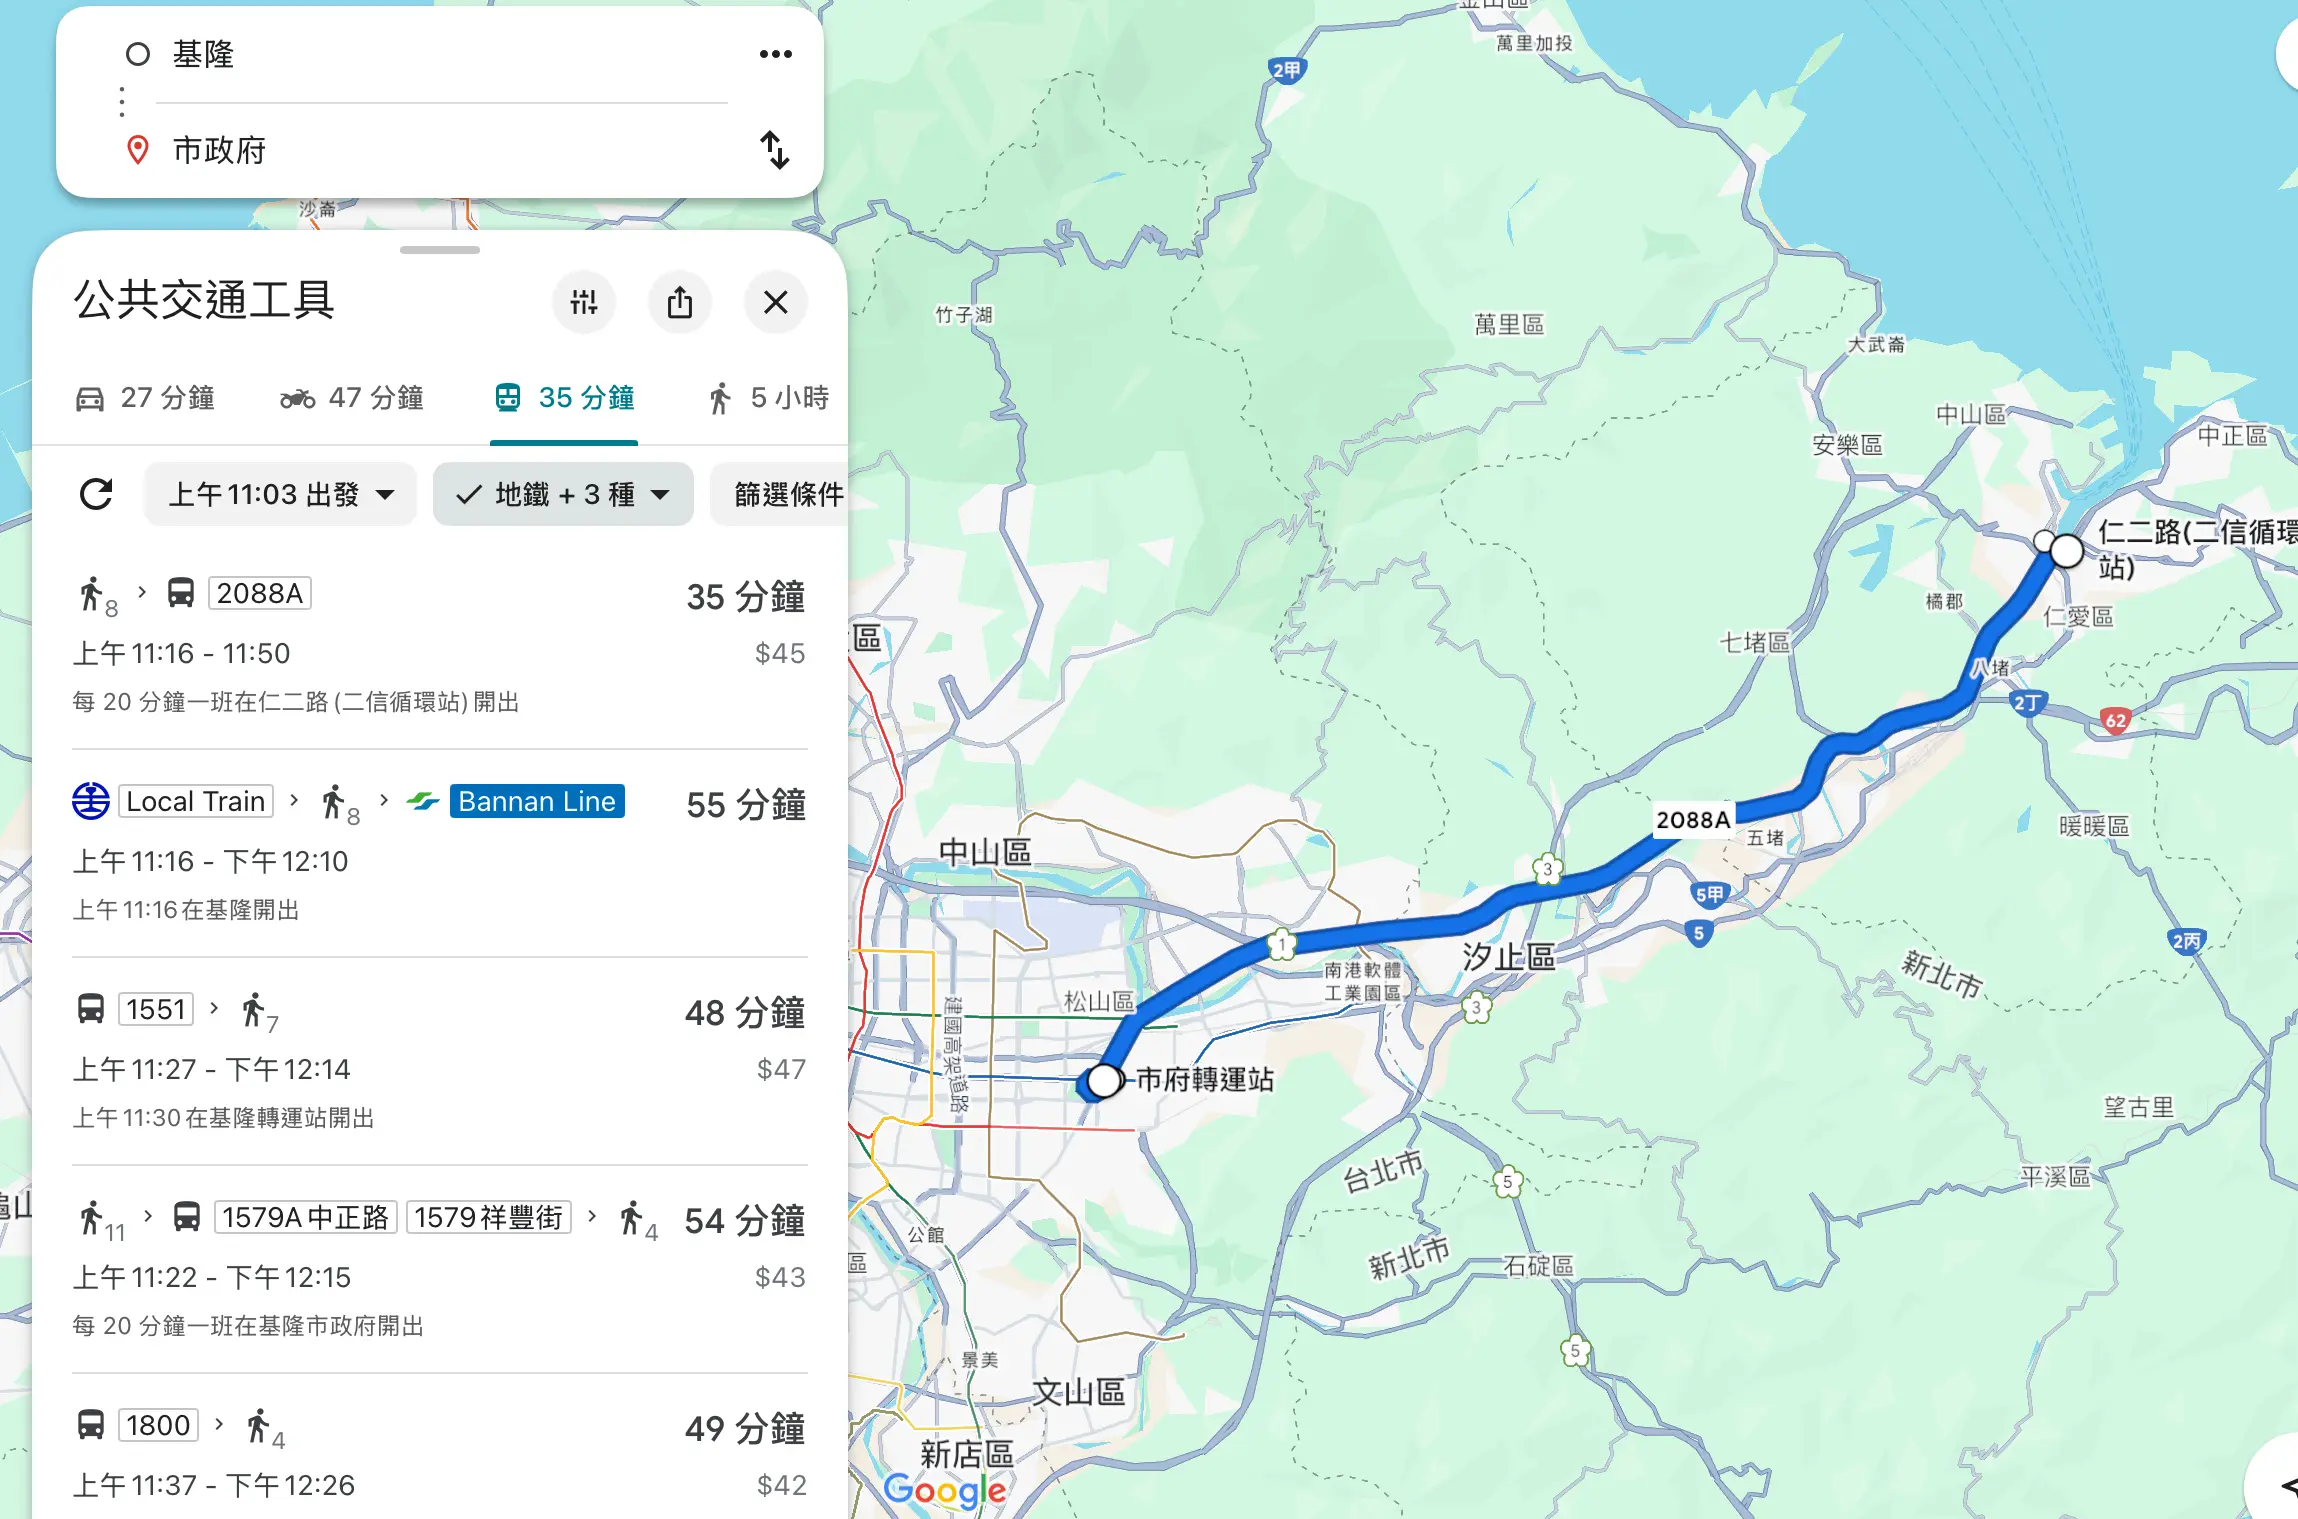Click 文山區 map label

click(x=1079, y=1391)
